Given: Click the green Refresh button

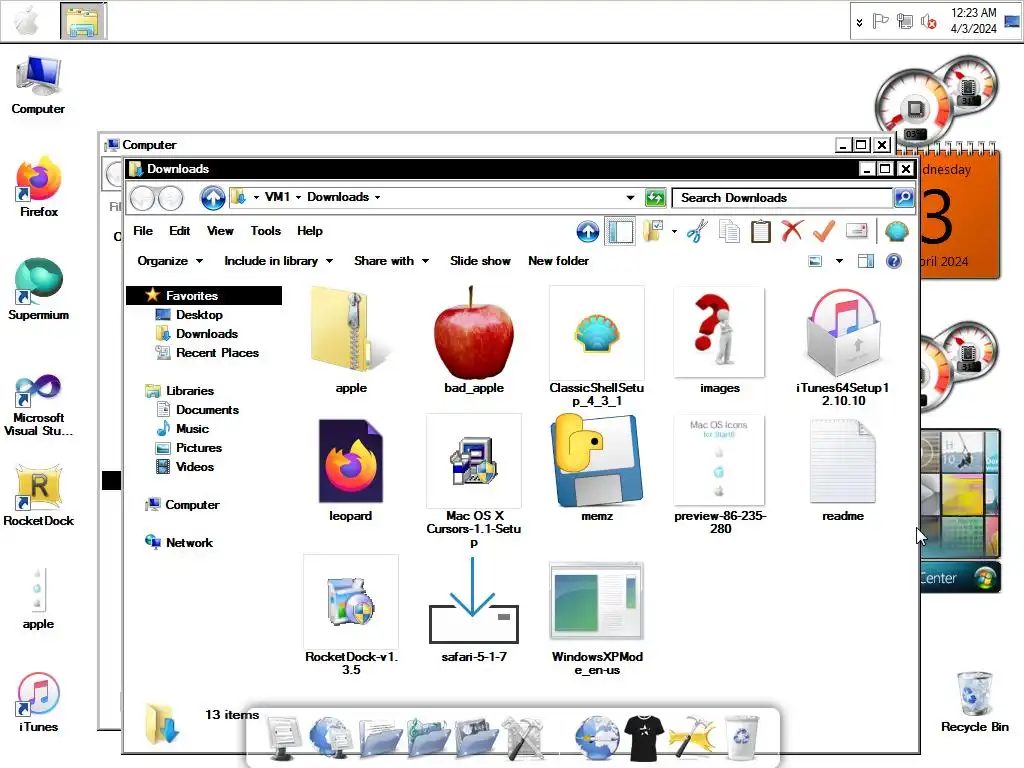Looking at the screenshot, I should click(x=655, y=197).
